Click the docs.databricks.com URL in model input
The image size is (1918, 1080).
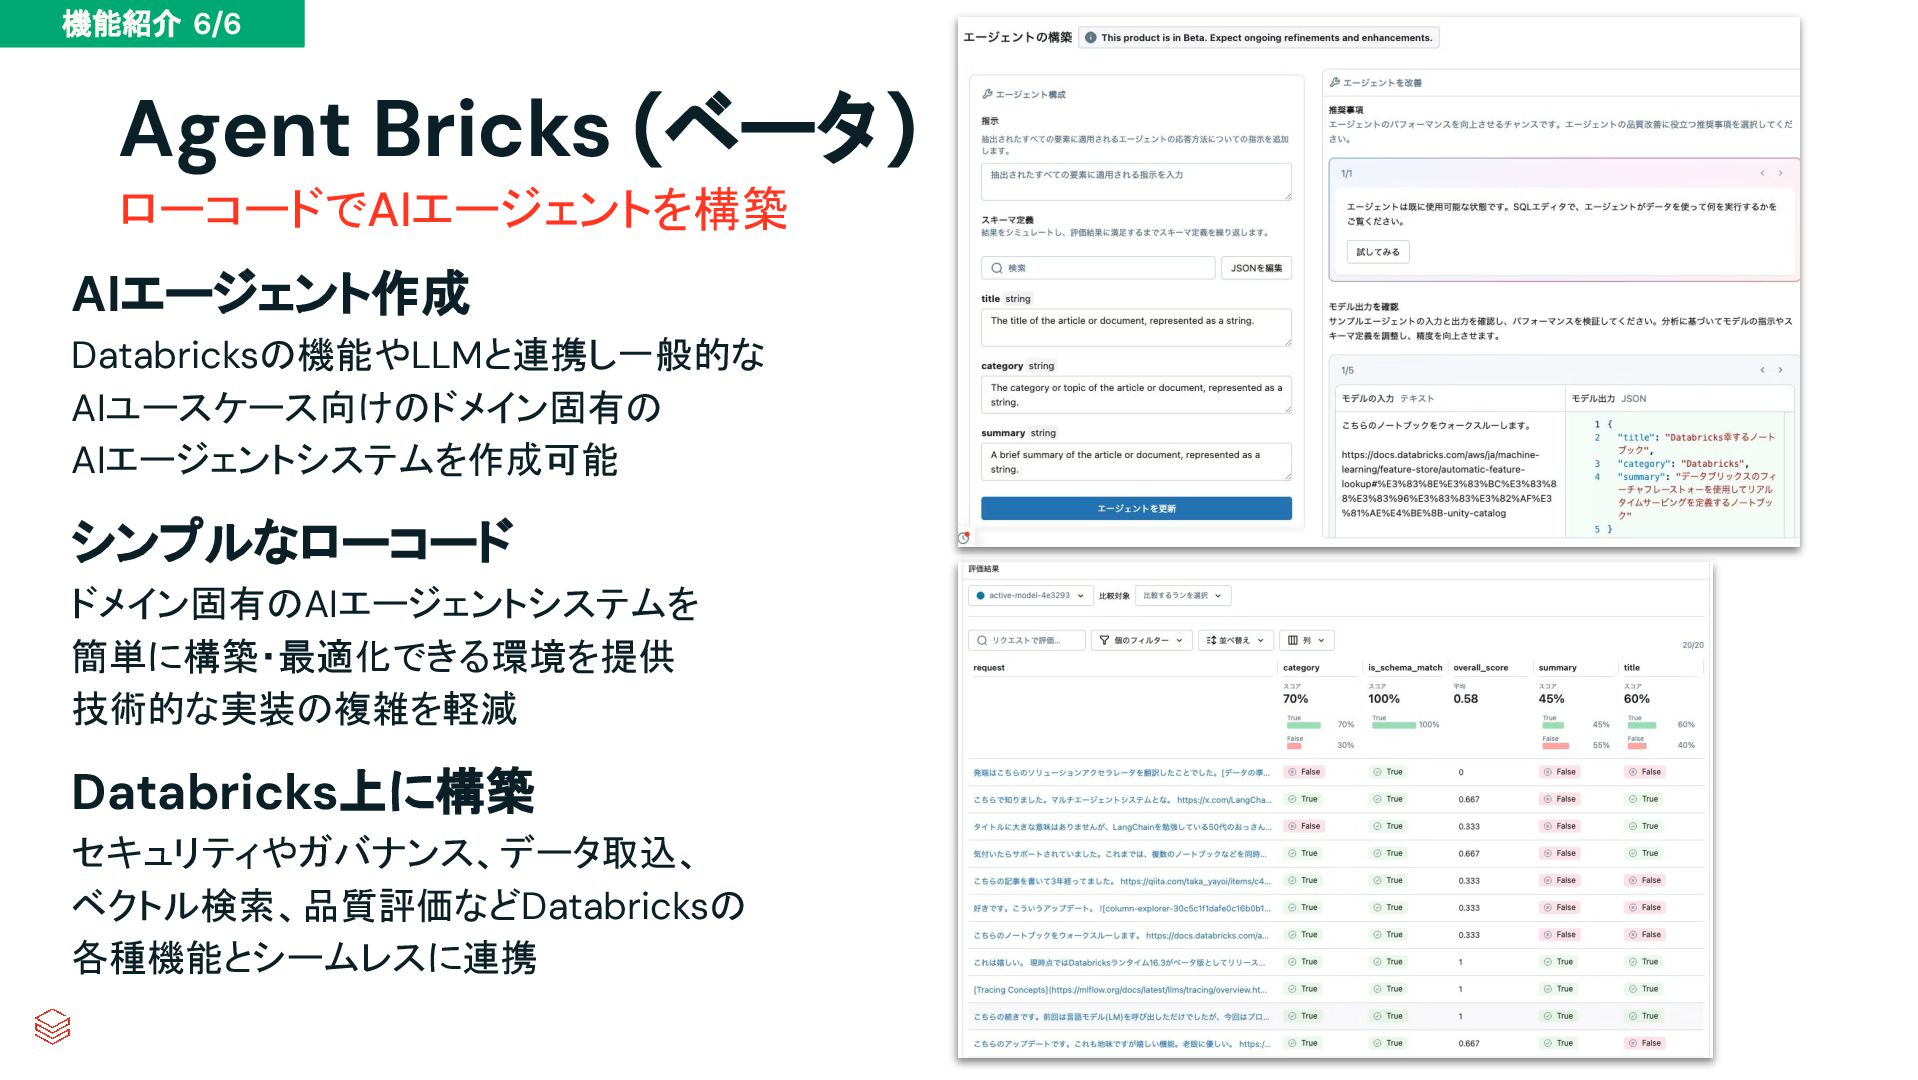tap(1448, 484)
